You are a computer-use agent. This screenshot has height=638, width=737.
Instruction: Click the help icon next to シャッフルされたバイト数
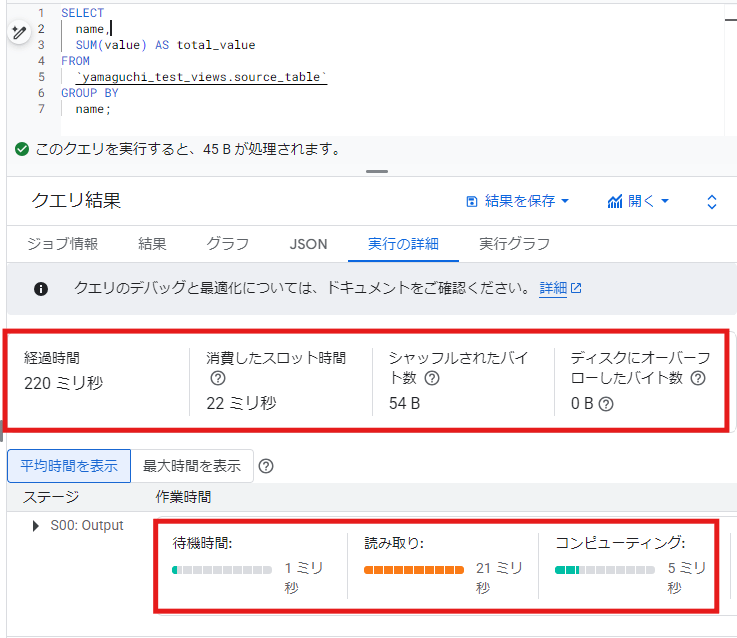431,378
